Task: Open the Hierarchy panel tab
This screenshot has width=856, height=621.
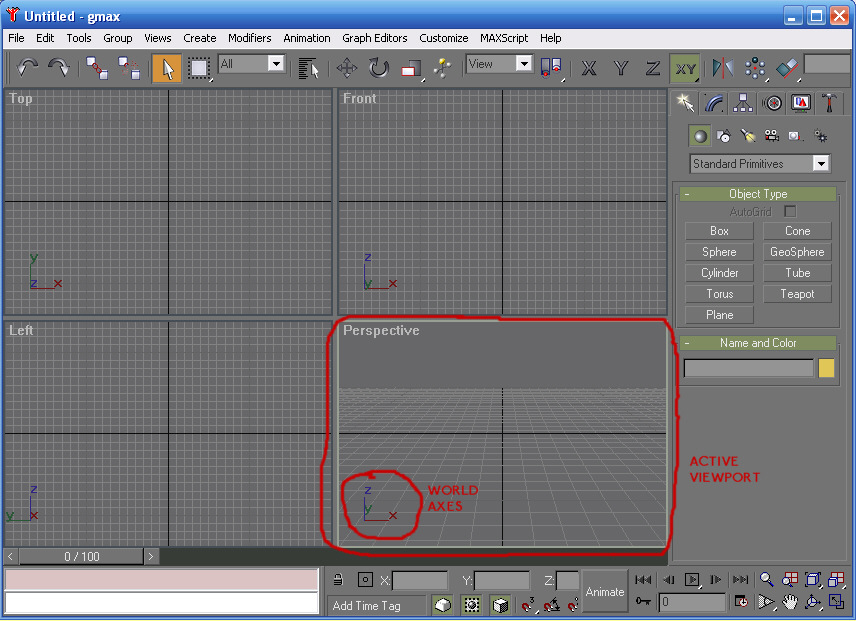Action: (x=743, y=103)
